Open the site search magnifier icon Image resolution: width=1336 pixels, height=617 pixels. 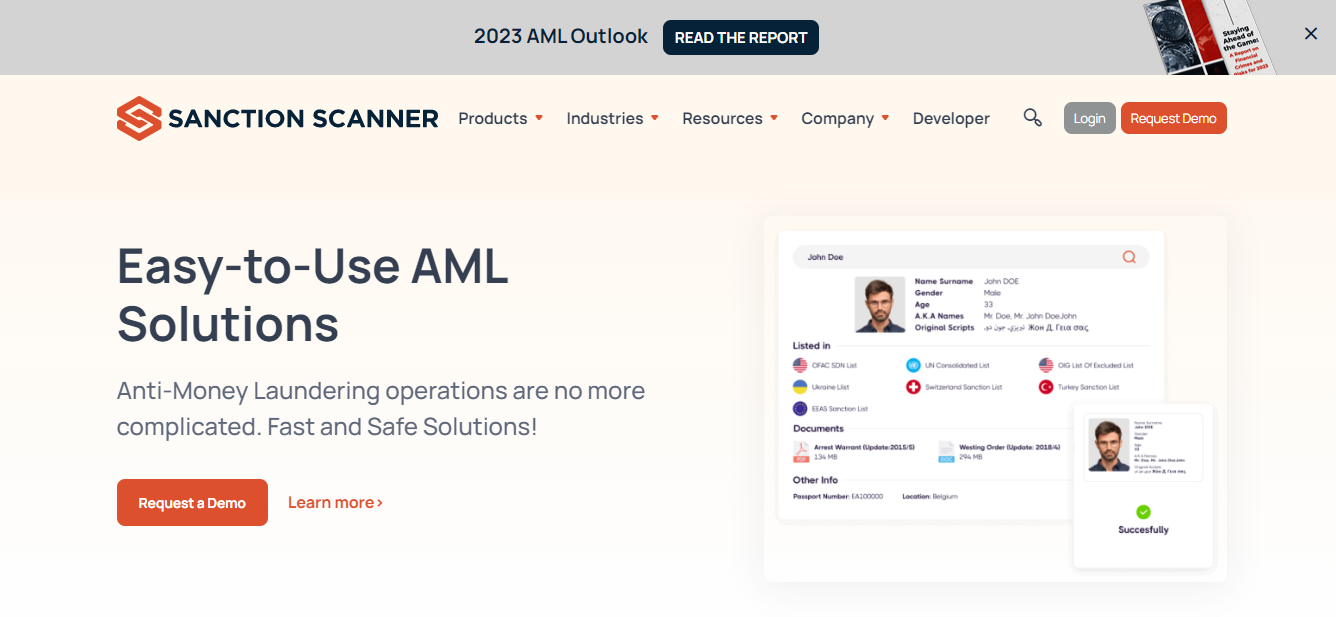1033,118
